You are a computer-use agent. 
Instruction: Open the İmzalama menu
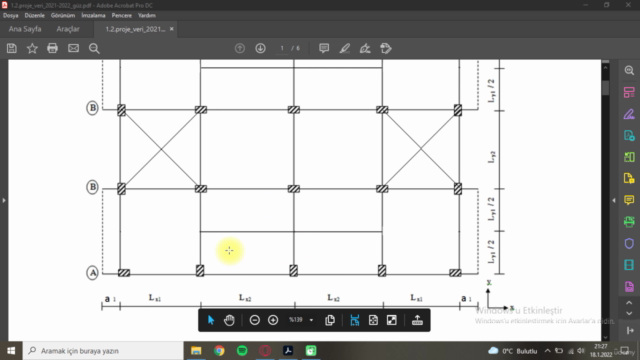pos(93,16)
